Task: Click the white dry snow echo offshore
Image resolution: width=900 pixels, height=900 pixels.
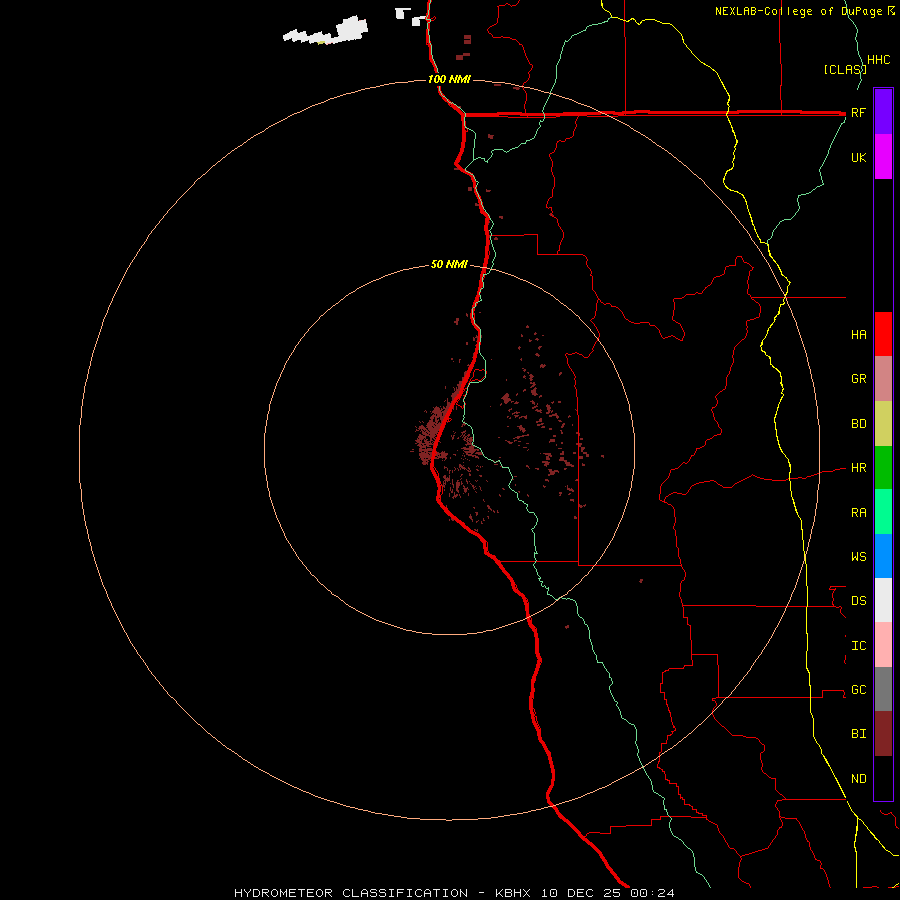Action: tap(327, 32)
